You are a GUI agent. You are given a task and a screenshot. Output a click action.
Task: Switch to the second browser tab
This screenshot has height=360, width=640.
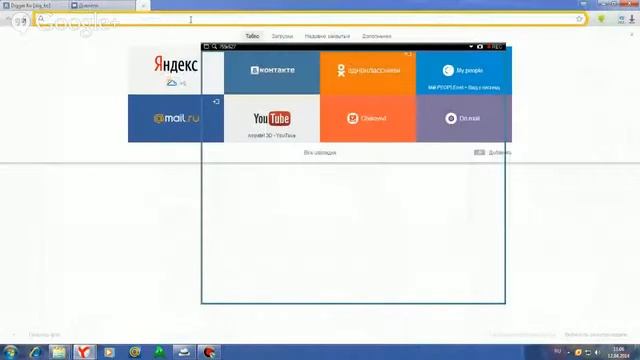tap(102, 6)
